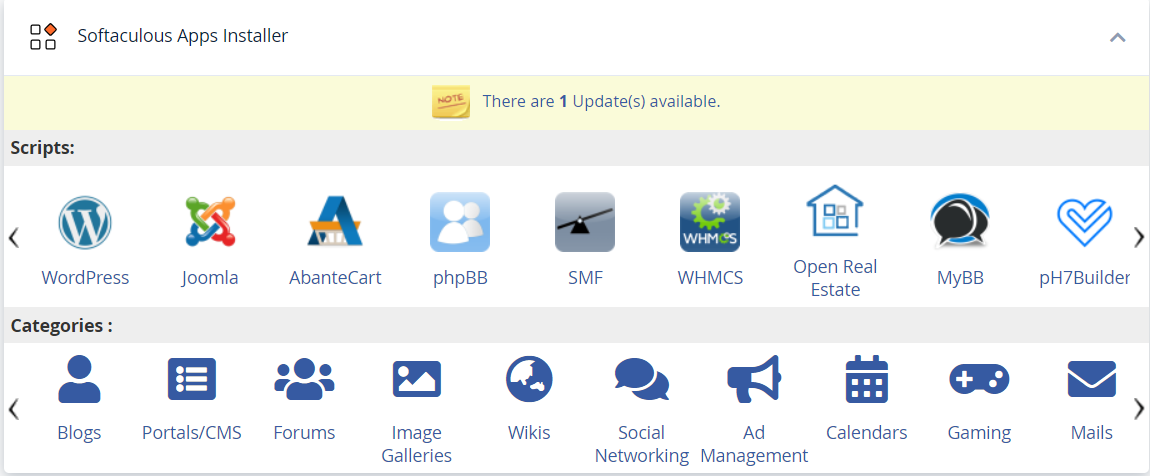The image size is (1150, 476).
Task: Select the Social Networking chat icon
Action: pos(642,378)
